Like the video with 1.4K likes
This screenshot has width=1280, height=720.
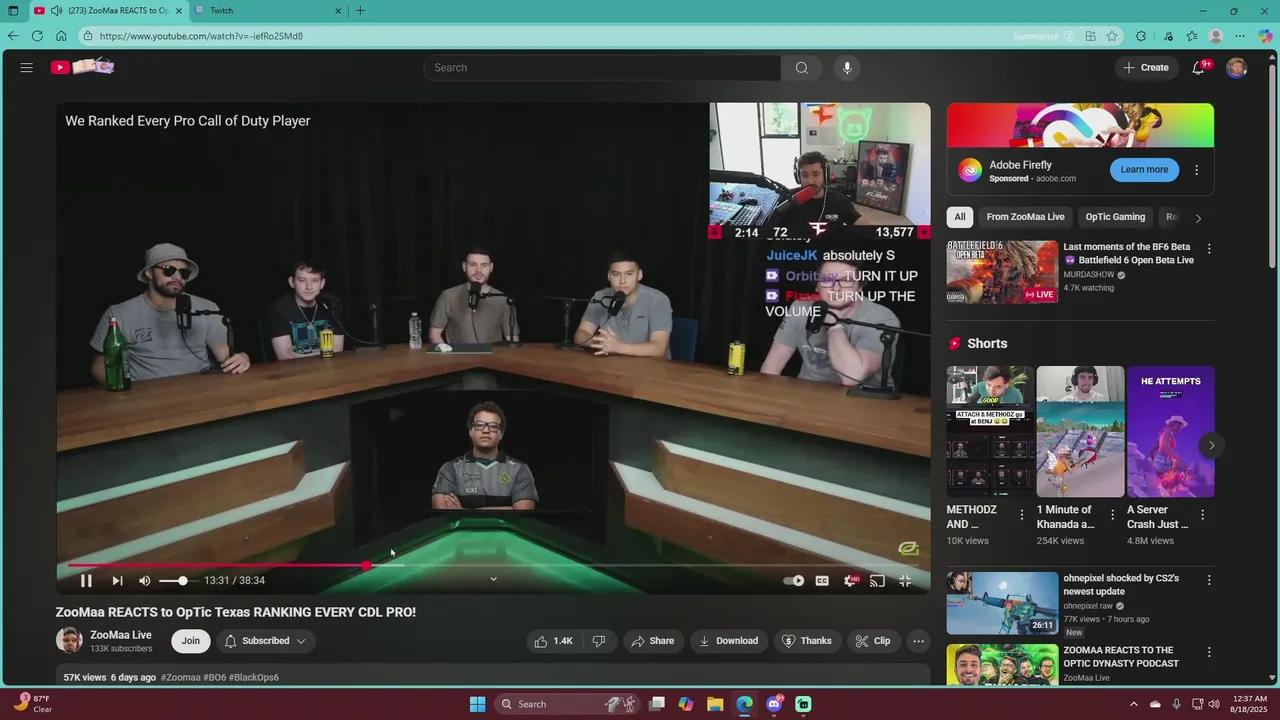553,641
